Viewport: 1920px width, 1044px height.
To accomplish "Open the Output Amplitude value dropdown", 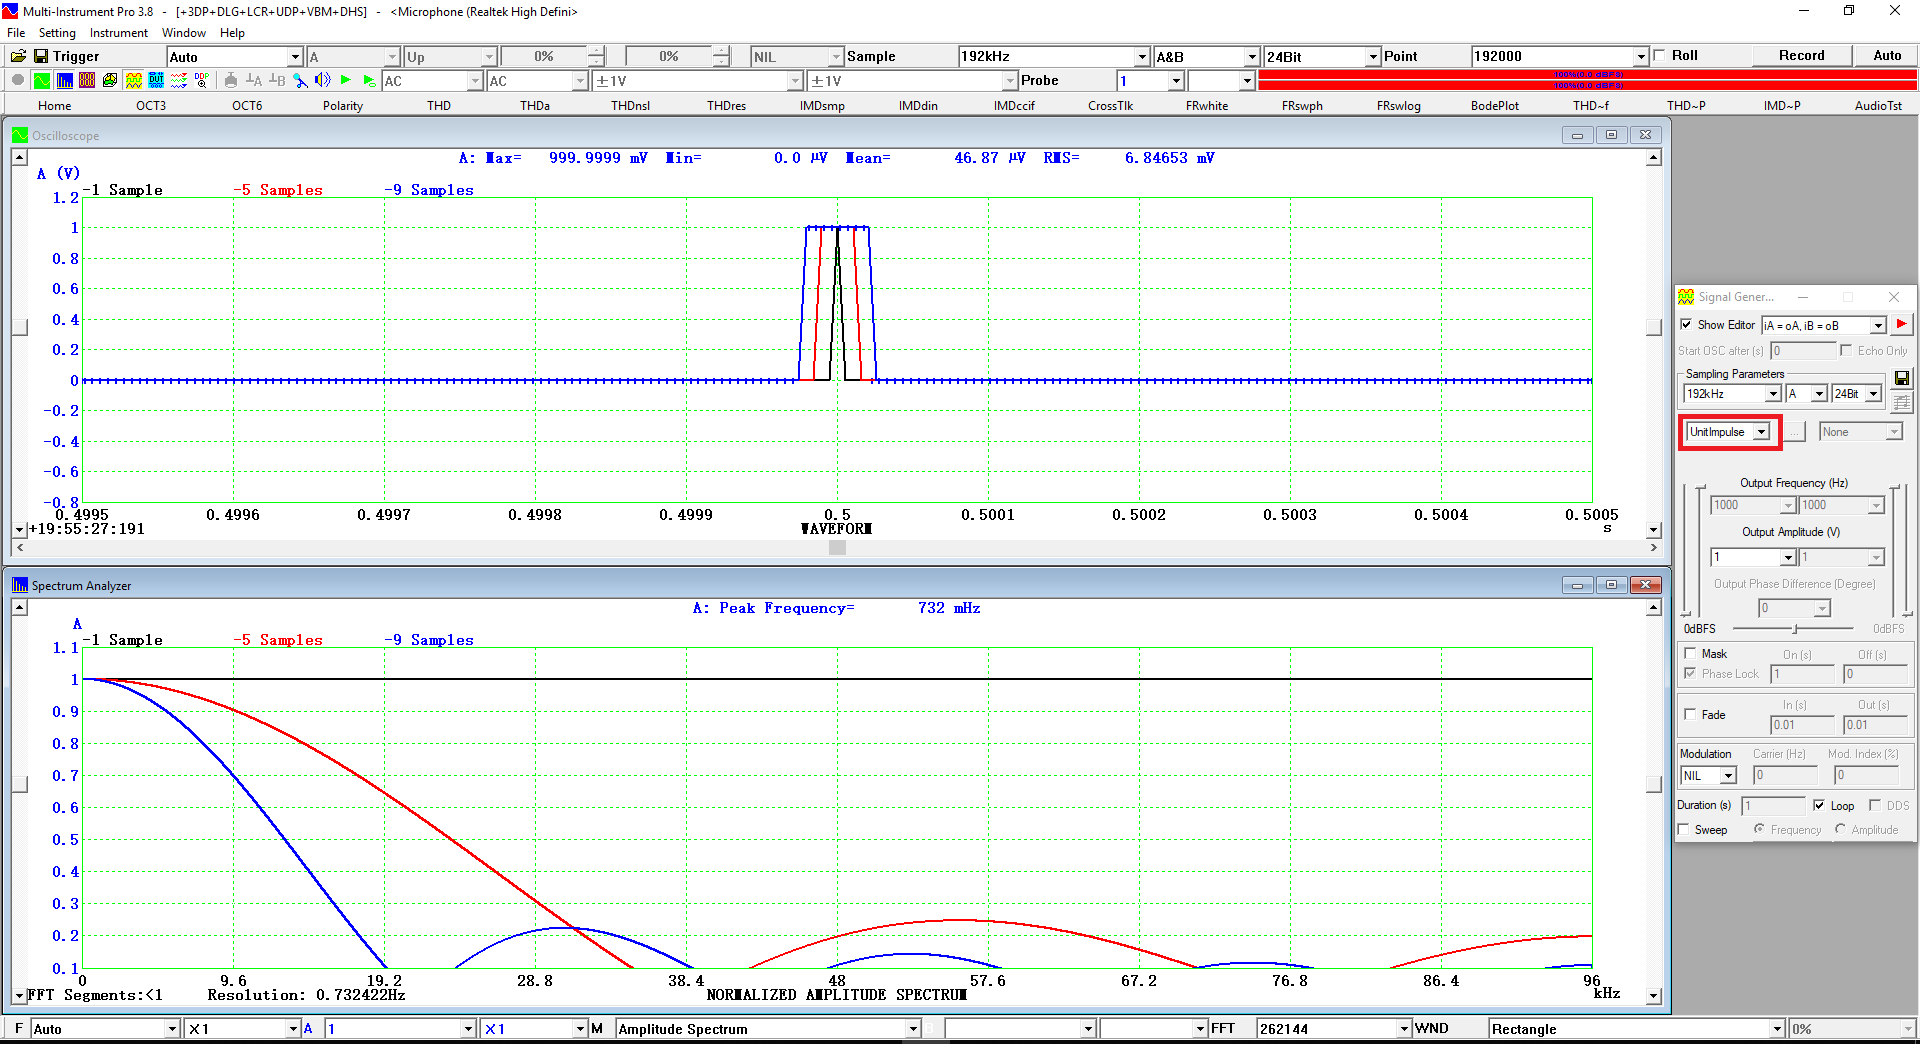I will tap(1787, 557).
